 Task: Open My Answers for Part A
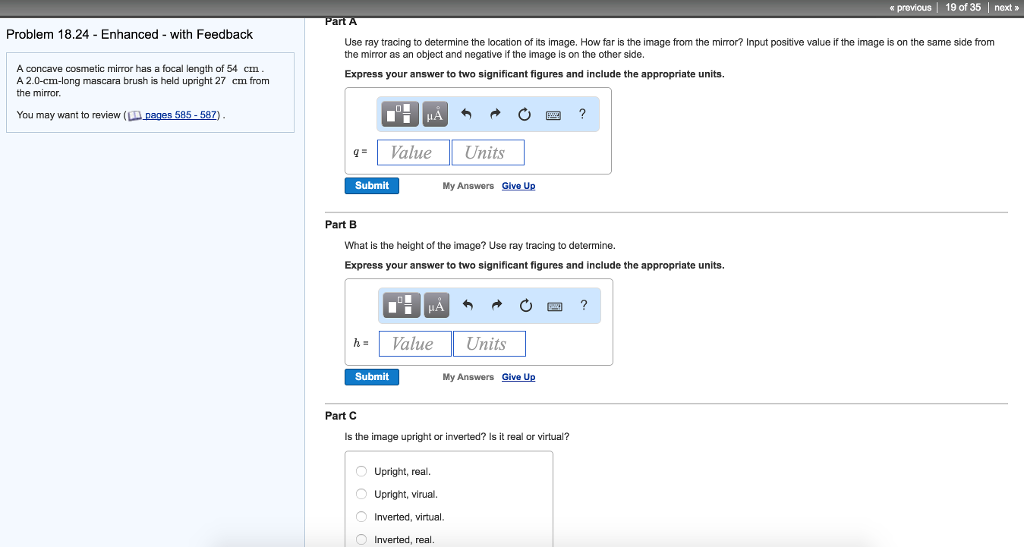pos(468,186)
